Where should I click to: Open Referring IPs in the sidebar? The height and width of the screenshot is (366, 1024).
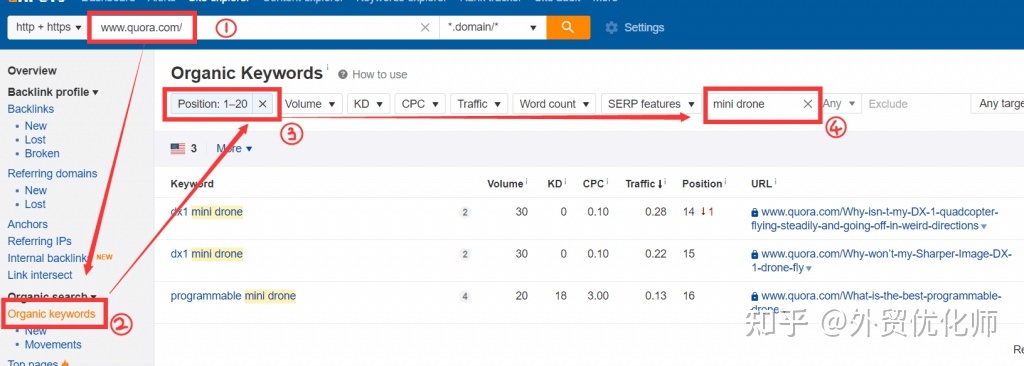[x=39, y=241]
